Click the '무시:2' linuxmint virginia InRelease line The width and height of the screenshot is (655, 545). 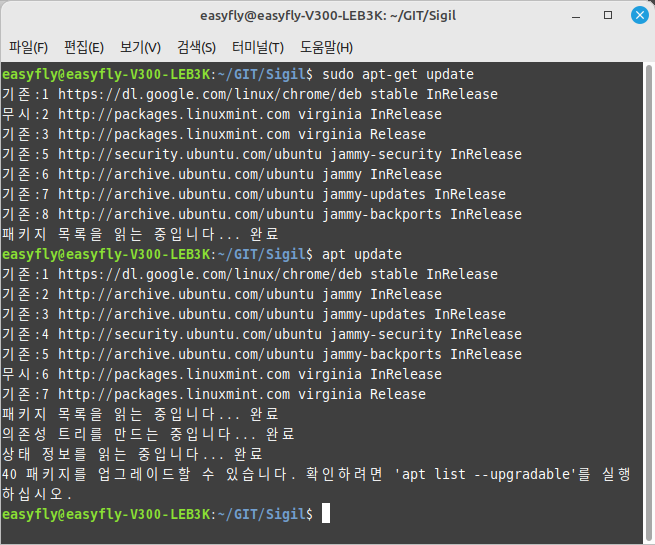pos(222,114)
